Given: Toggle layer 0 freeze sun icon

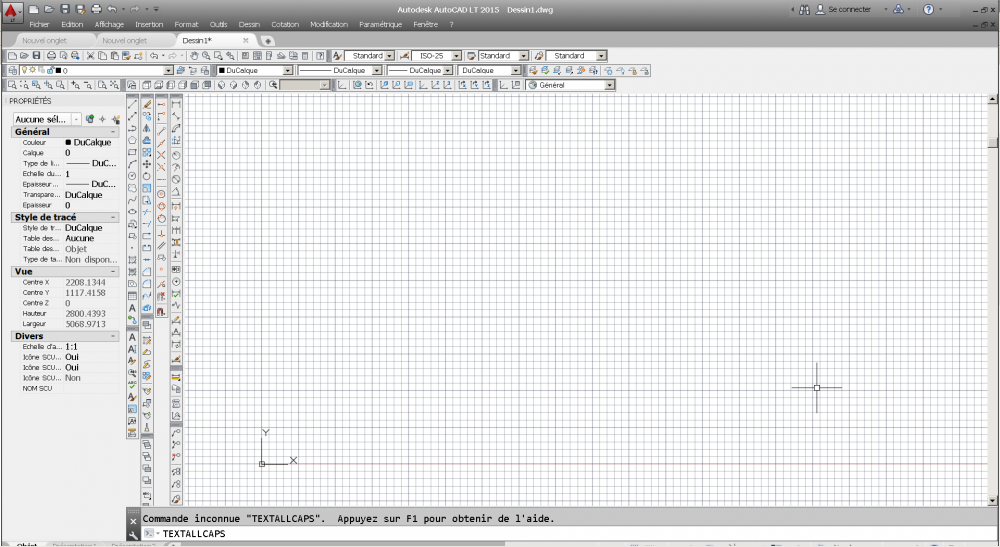Looking at the screenshot, I should [32, 70].
